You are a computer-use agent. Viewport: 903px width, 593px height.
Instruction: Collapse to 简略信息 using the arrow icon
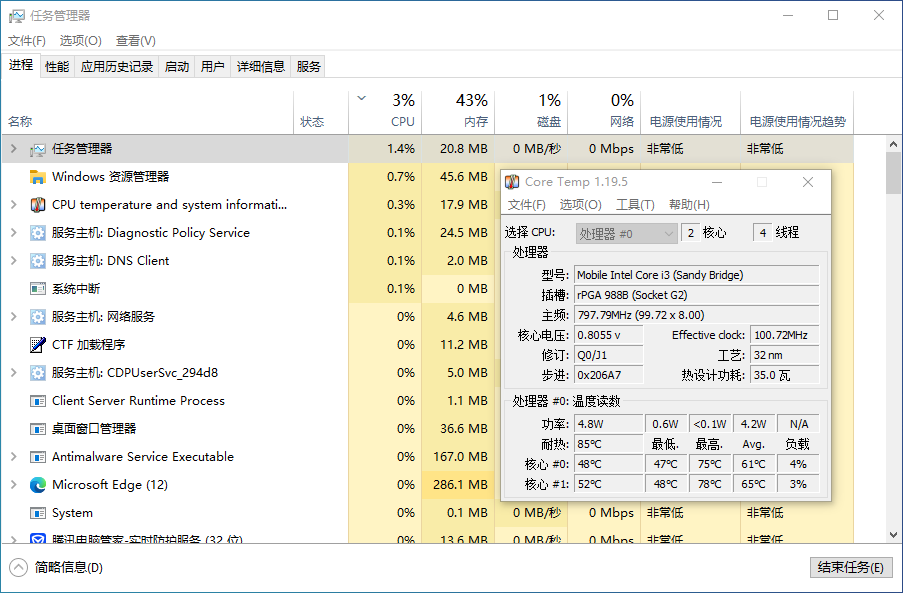click(x=18, y=568)
